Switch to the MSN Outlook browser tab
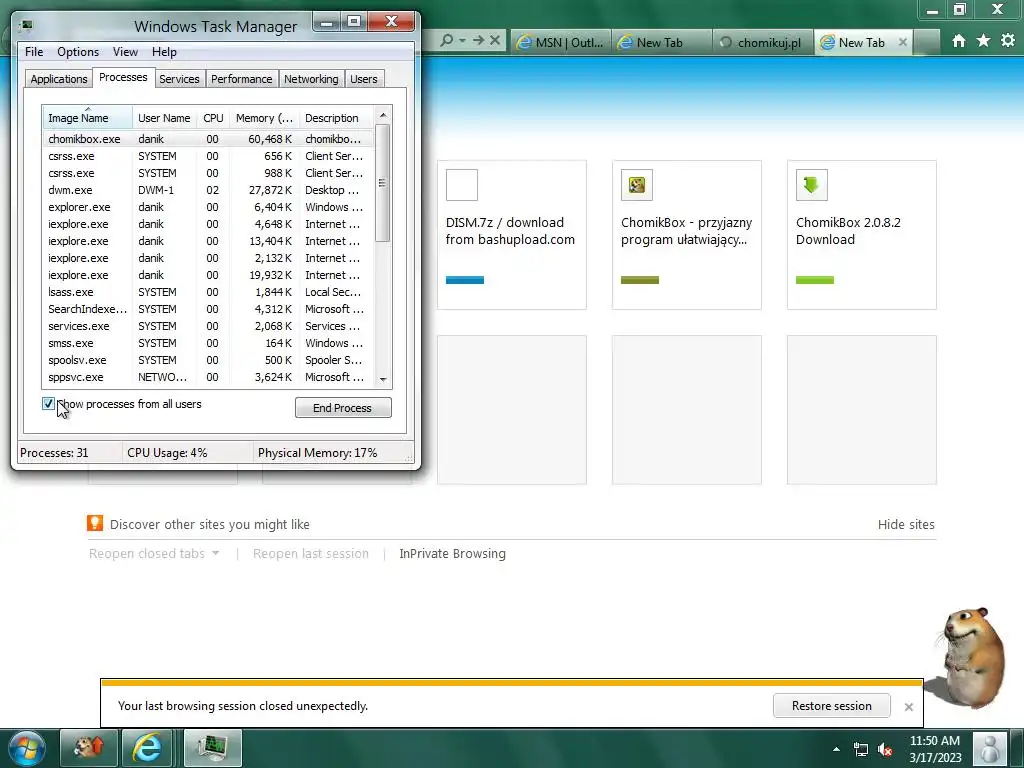 (561, 42)
